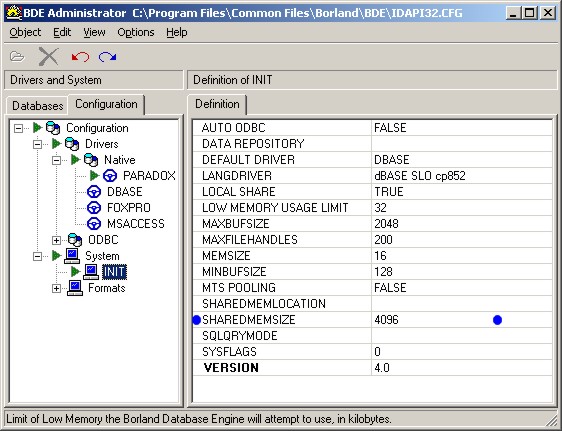
Task: Click the SHAREDMEMSIZE value 4096
Action: [x=386, y=320]
